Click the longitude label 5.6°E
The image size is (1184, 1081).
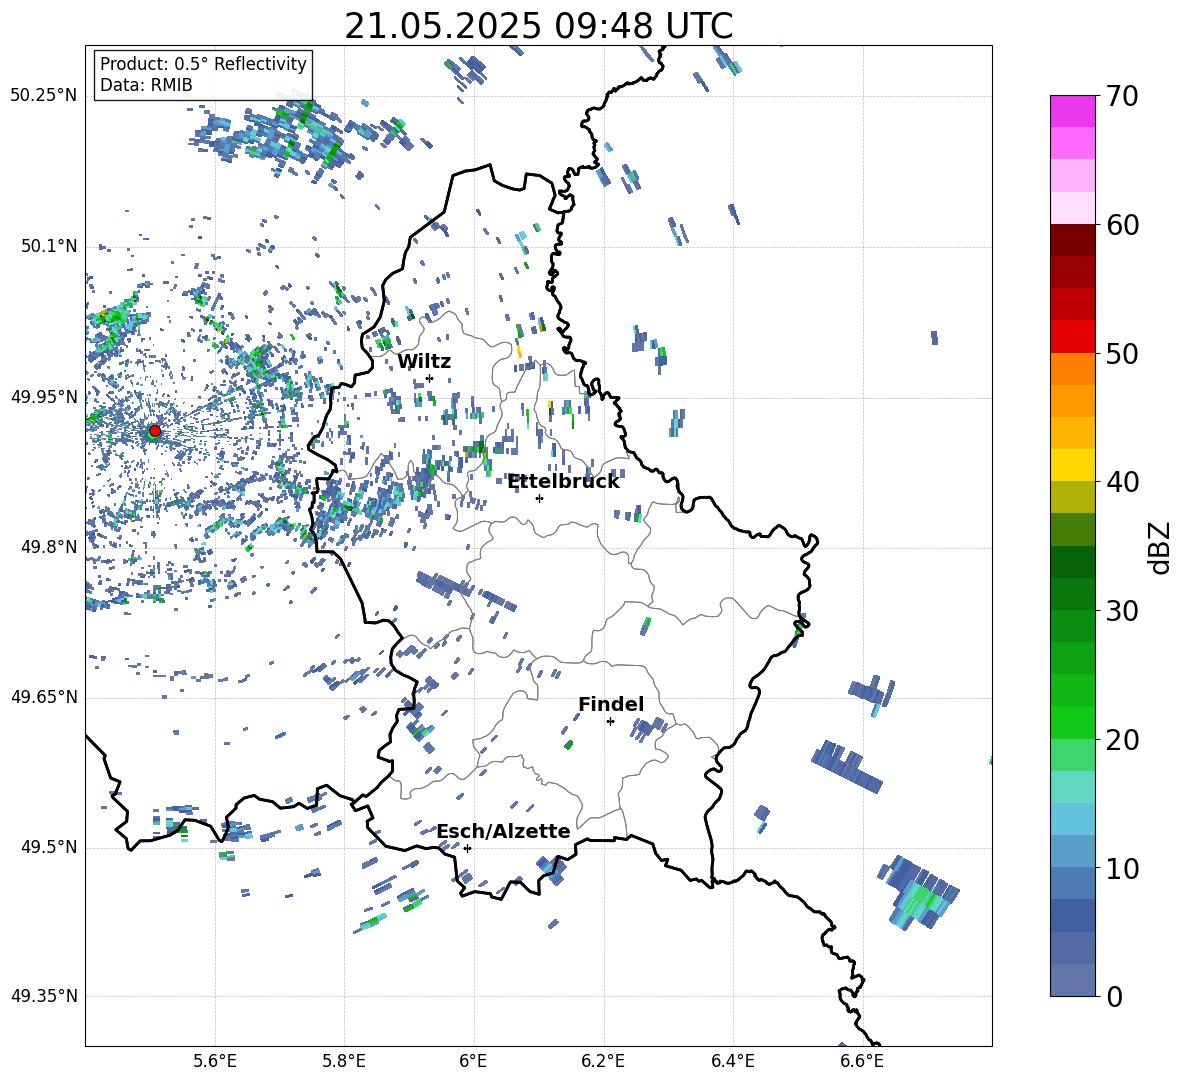pyautogui.click(x=215, y=1061)
